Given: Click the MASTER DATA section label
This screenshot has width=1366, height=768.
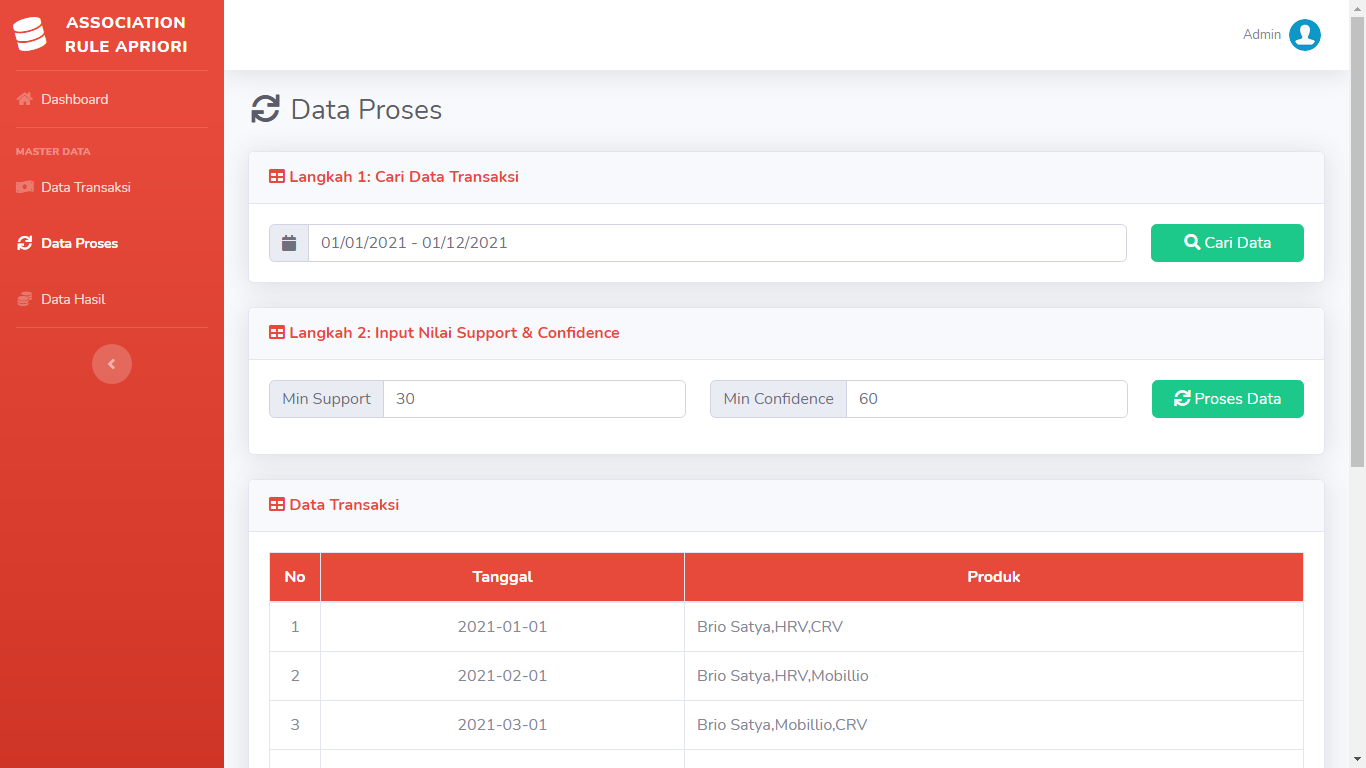Looking at the screenshot, I should tap(53, 152).
